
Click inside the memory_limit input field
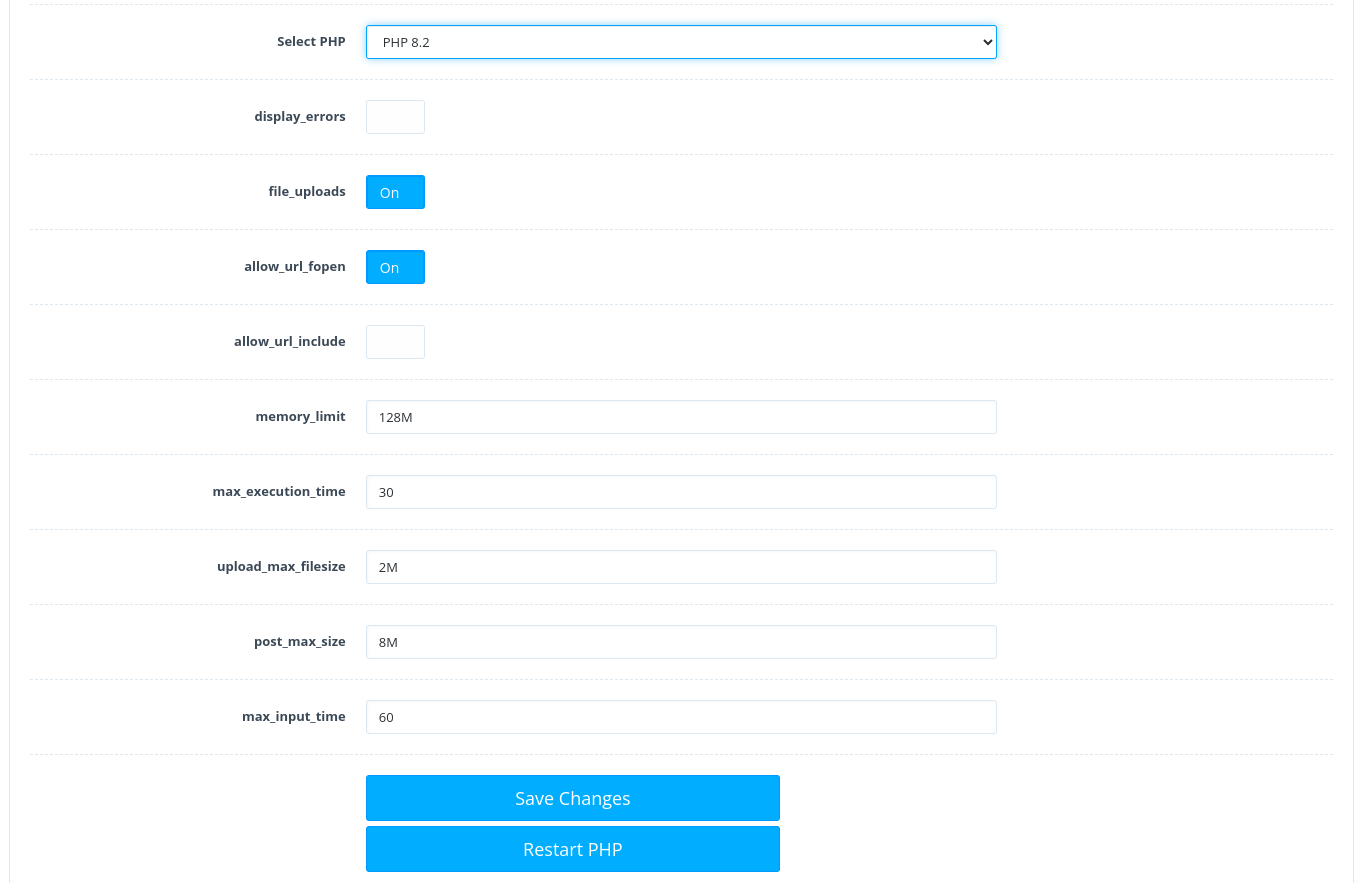click(x=681, y=417)
